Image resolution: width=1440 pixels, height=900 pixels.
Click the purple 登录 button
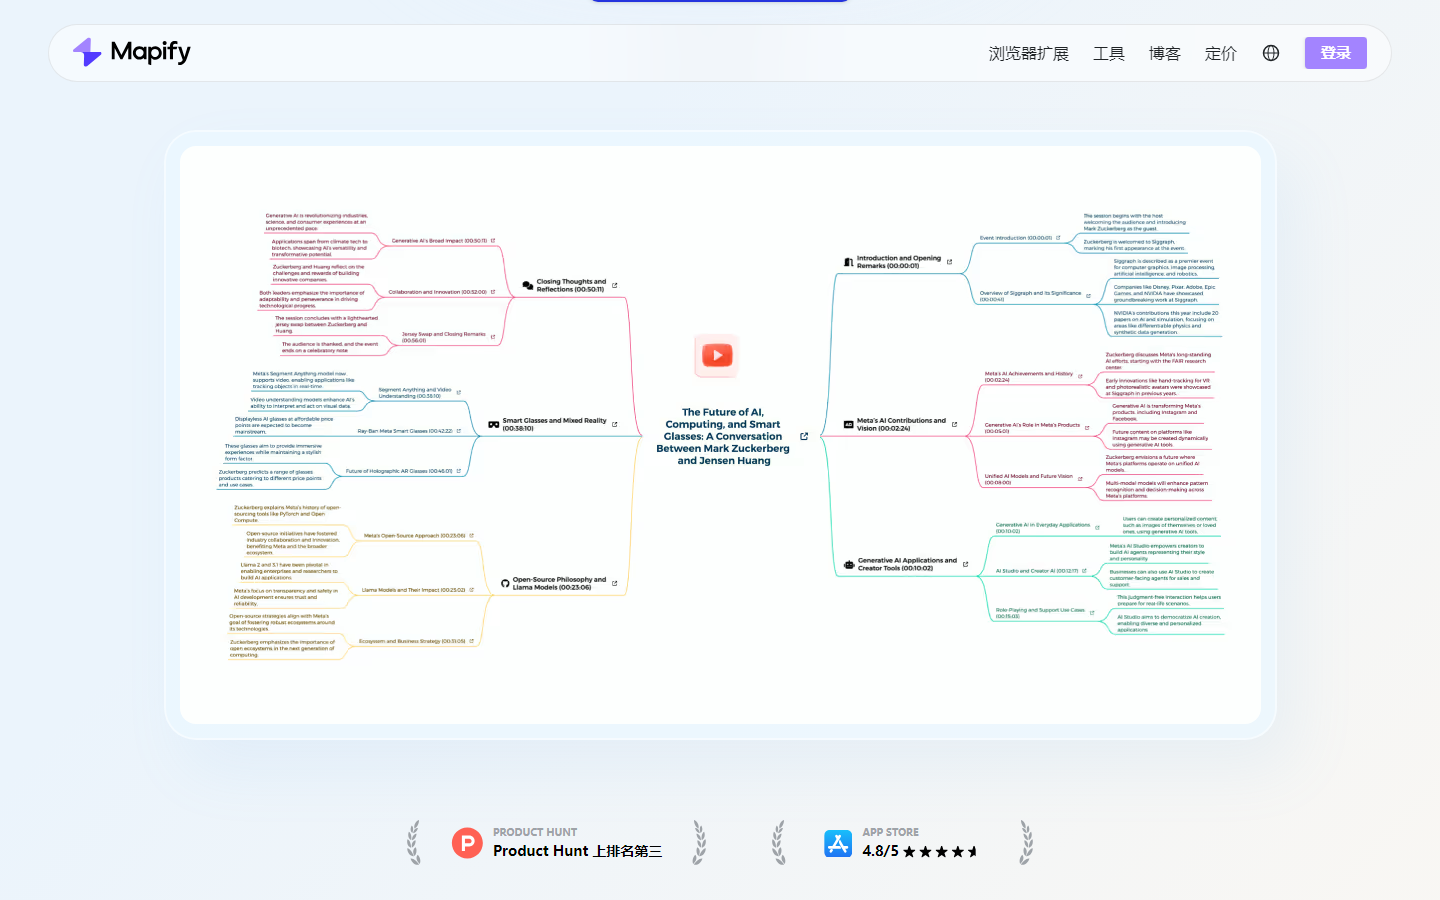coord(1336,53)
